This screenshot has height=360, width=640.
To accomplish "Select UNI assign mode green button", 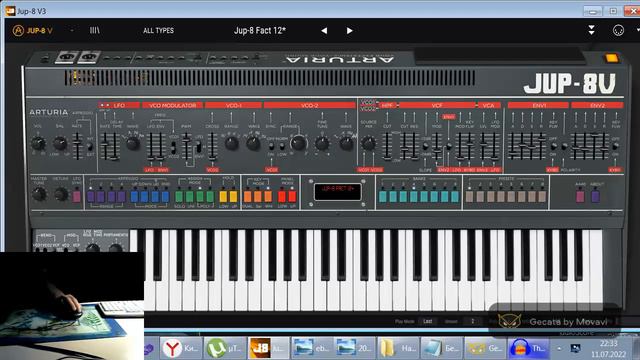I will click(189, 197).
